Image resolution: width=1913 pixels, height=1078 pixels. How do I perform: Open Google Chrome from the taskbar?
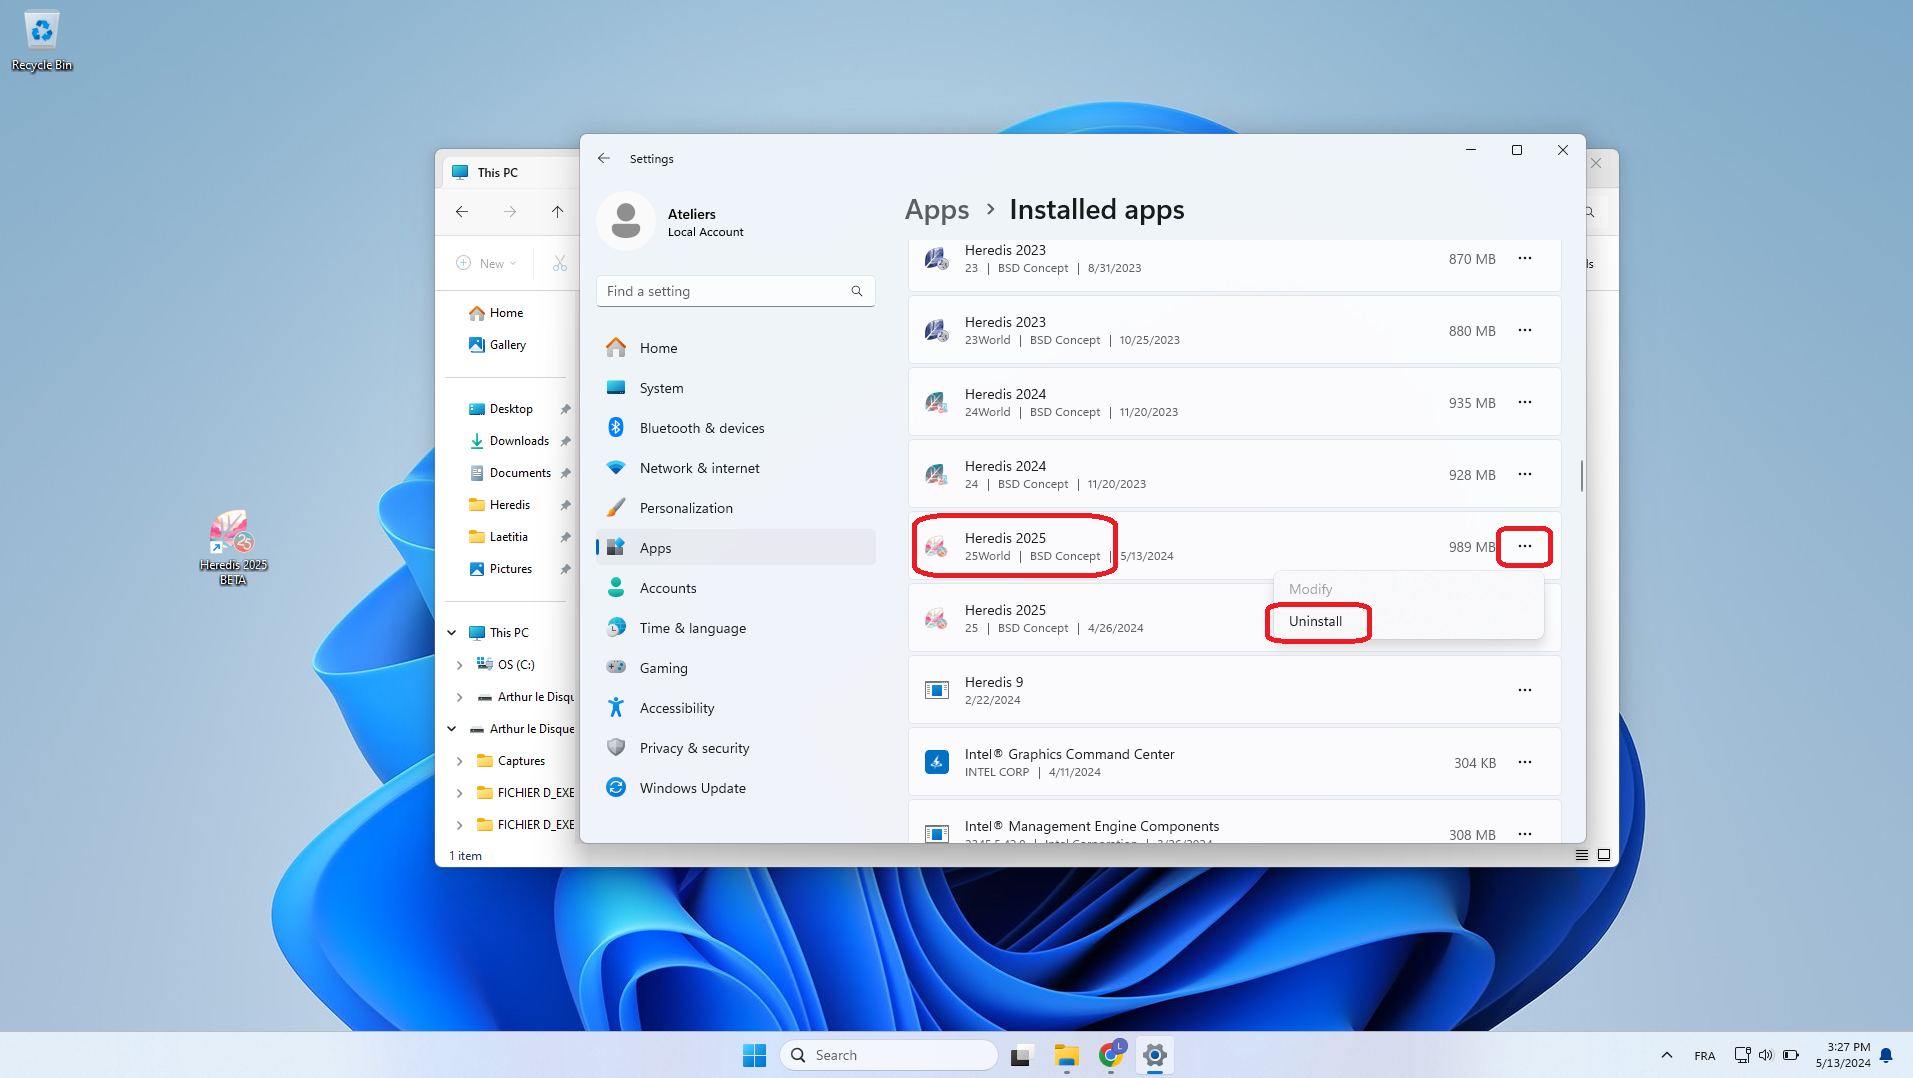click(1110, 1055)
